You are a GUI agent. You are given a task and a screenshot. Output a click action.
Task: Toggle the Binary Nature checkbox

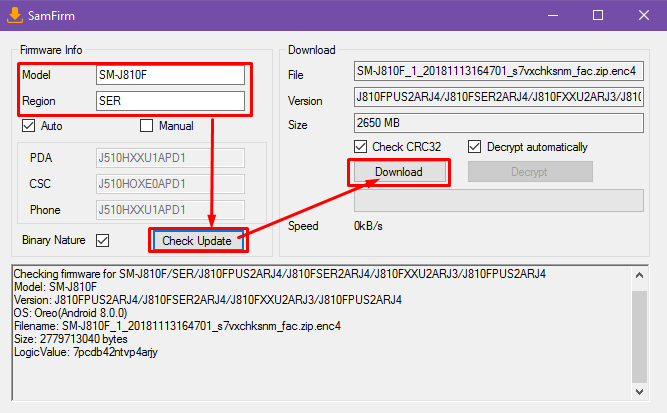pos(103,240)
